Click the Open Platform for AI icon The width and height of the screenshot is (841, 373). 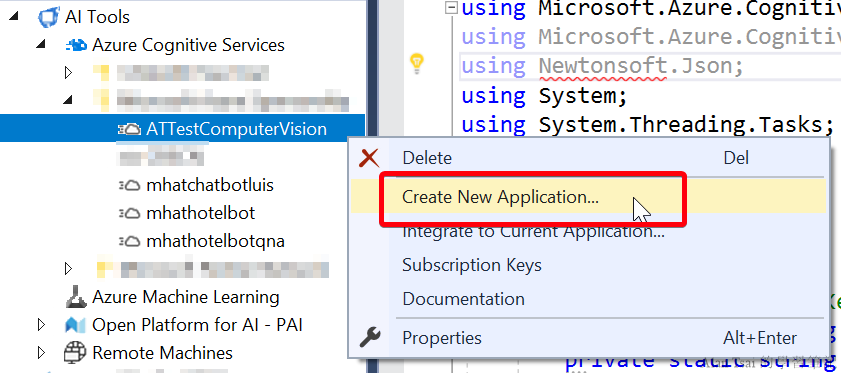(x=76, y=325)
